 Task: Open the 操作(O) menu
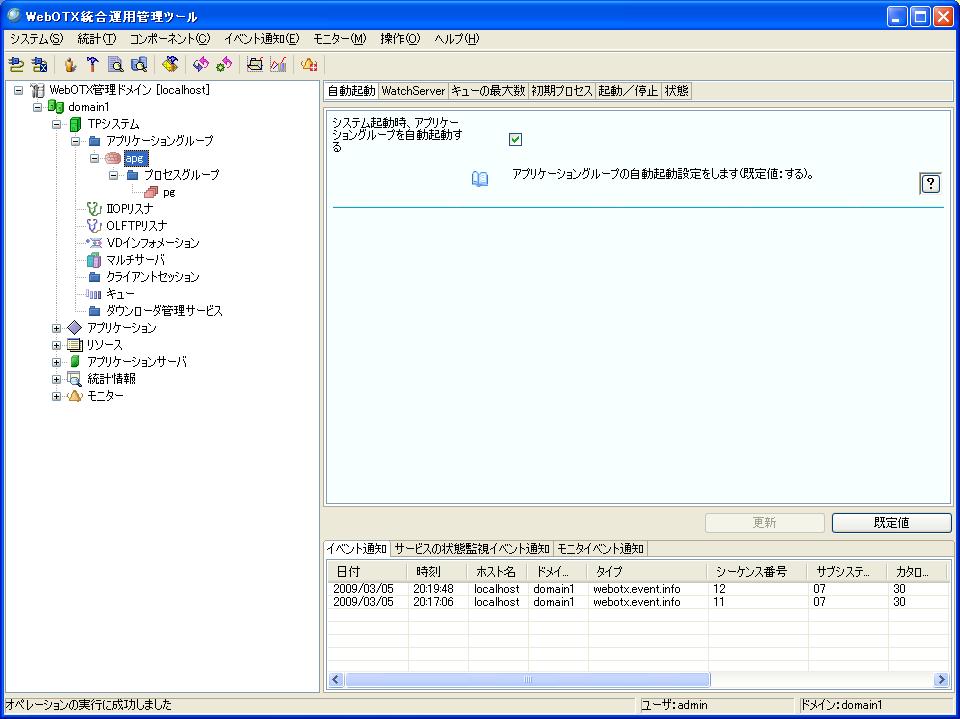point(399,39)
